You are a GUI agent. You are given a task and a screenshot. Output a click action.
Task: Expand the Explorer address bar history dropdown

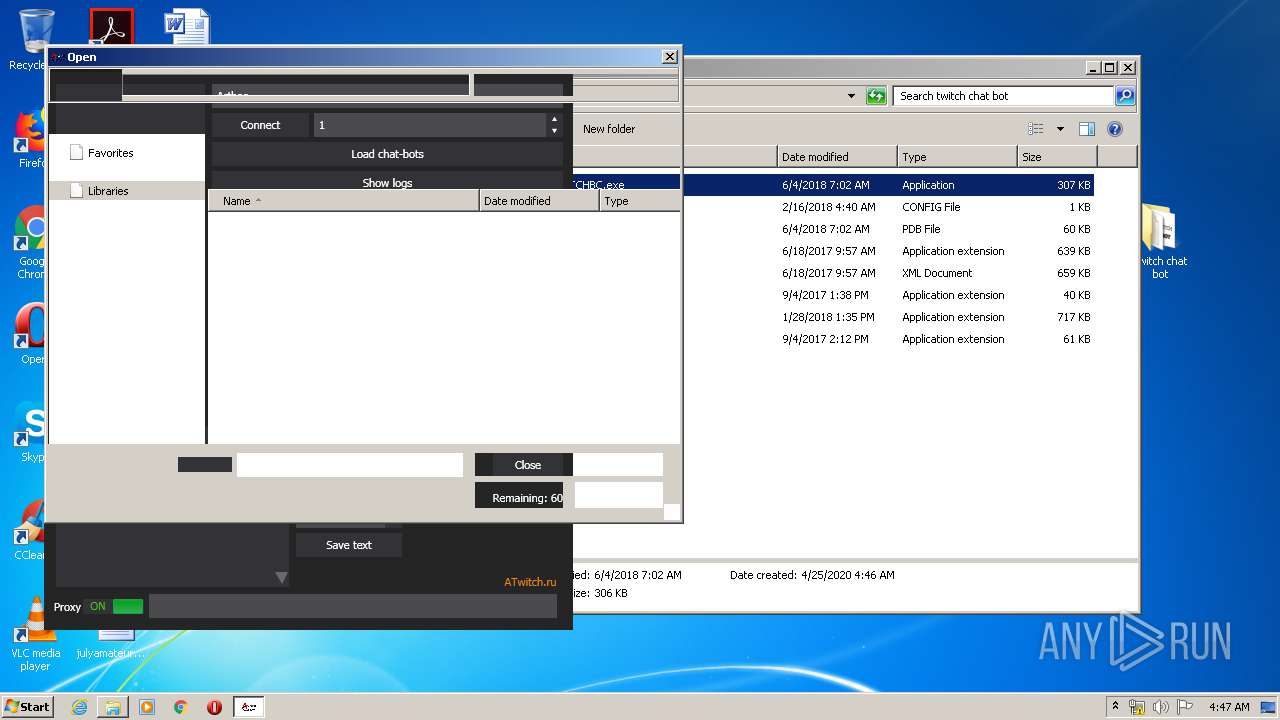[x=851, y=96]
